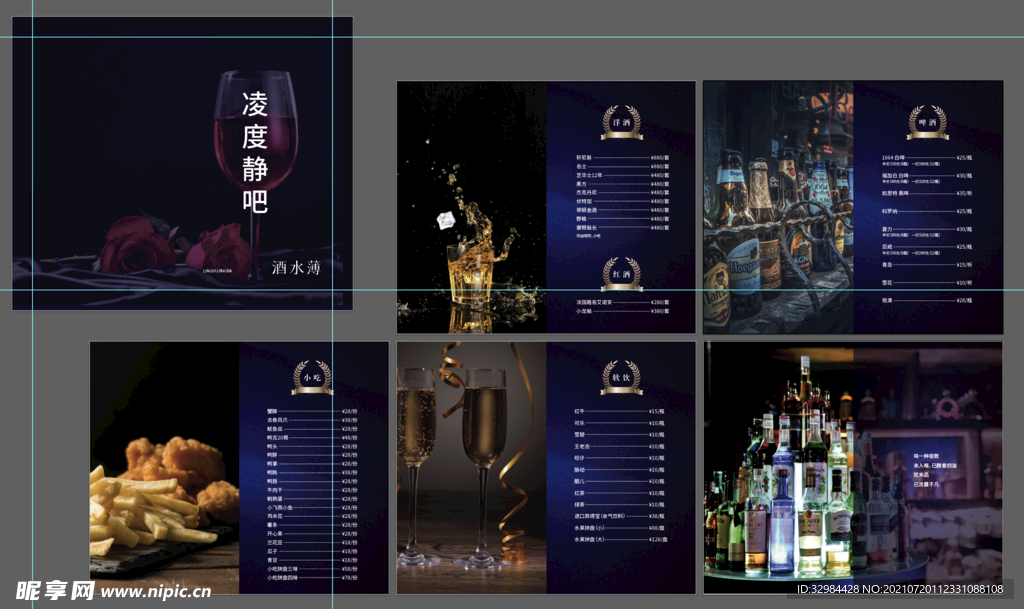Screen dimensions: 1024x609
Task: Click the beer bottles photo
Action: 777,207
